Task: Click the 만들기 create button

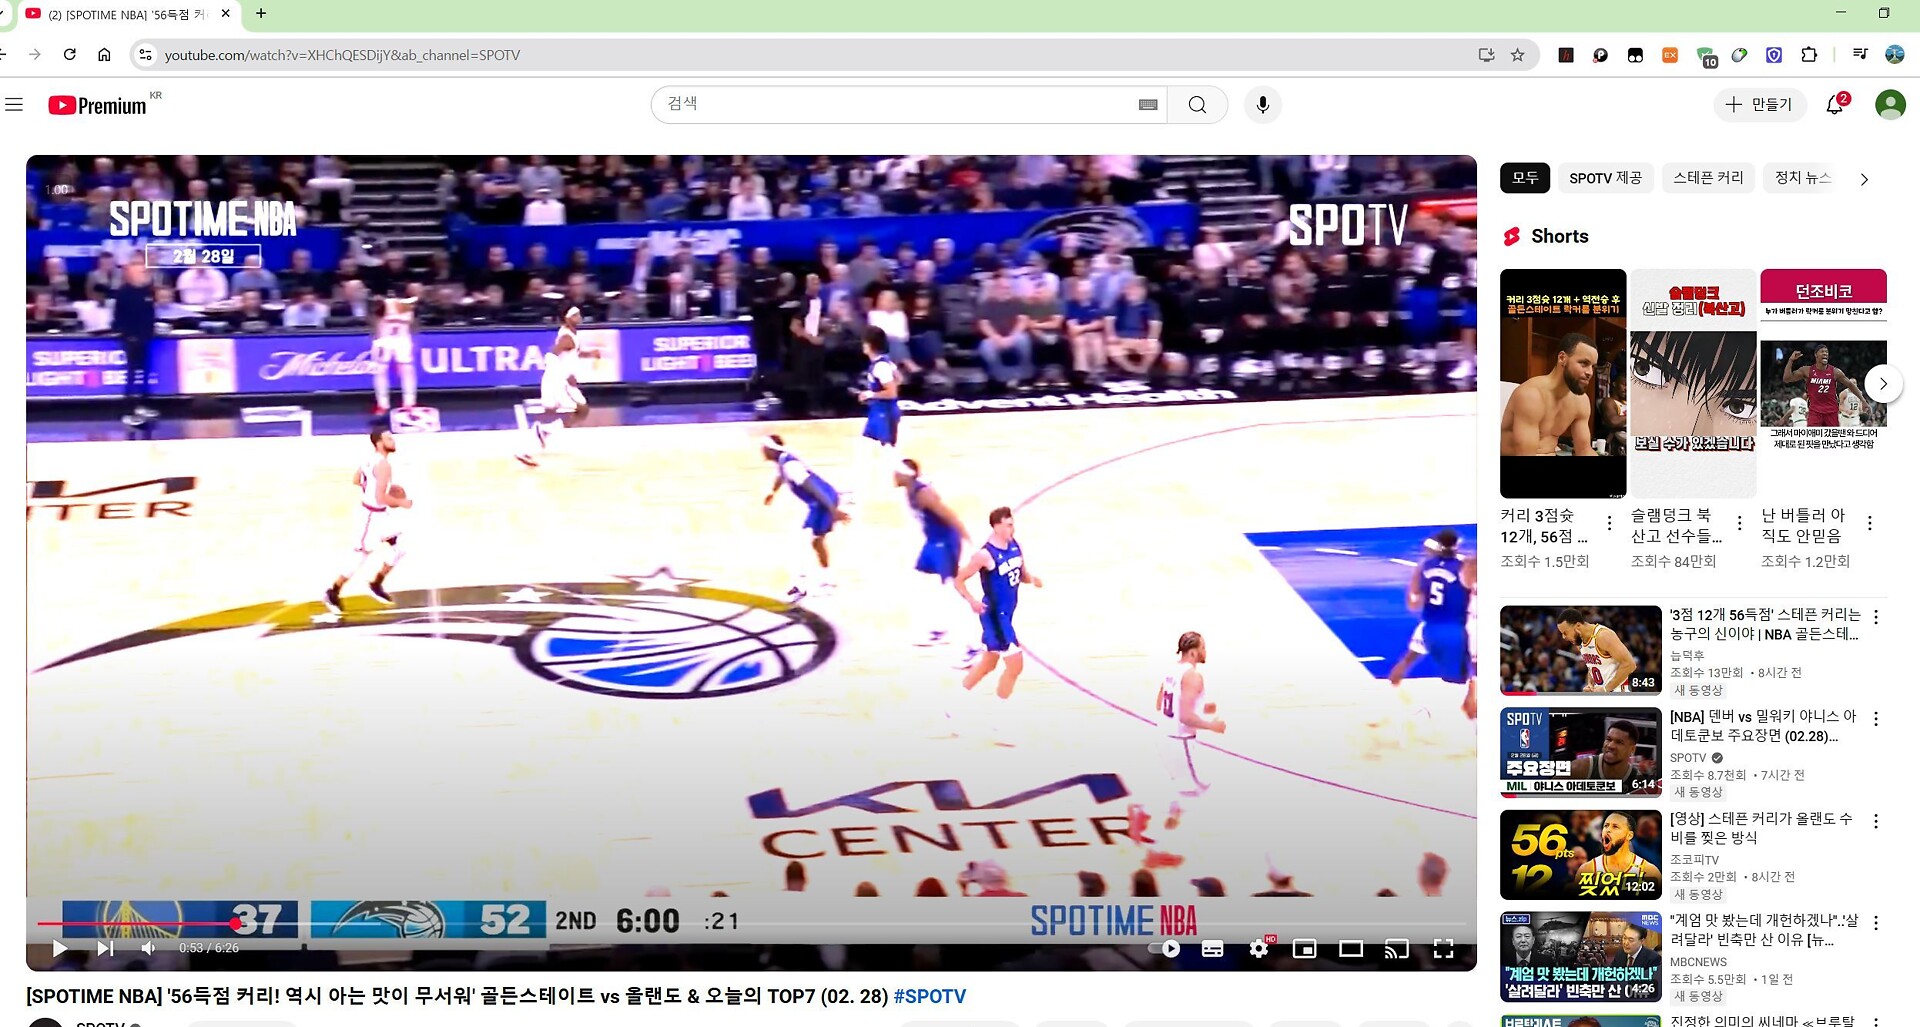Action: [x=1759, y=105]
